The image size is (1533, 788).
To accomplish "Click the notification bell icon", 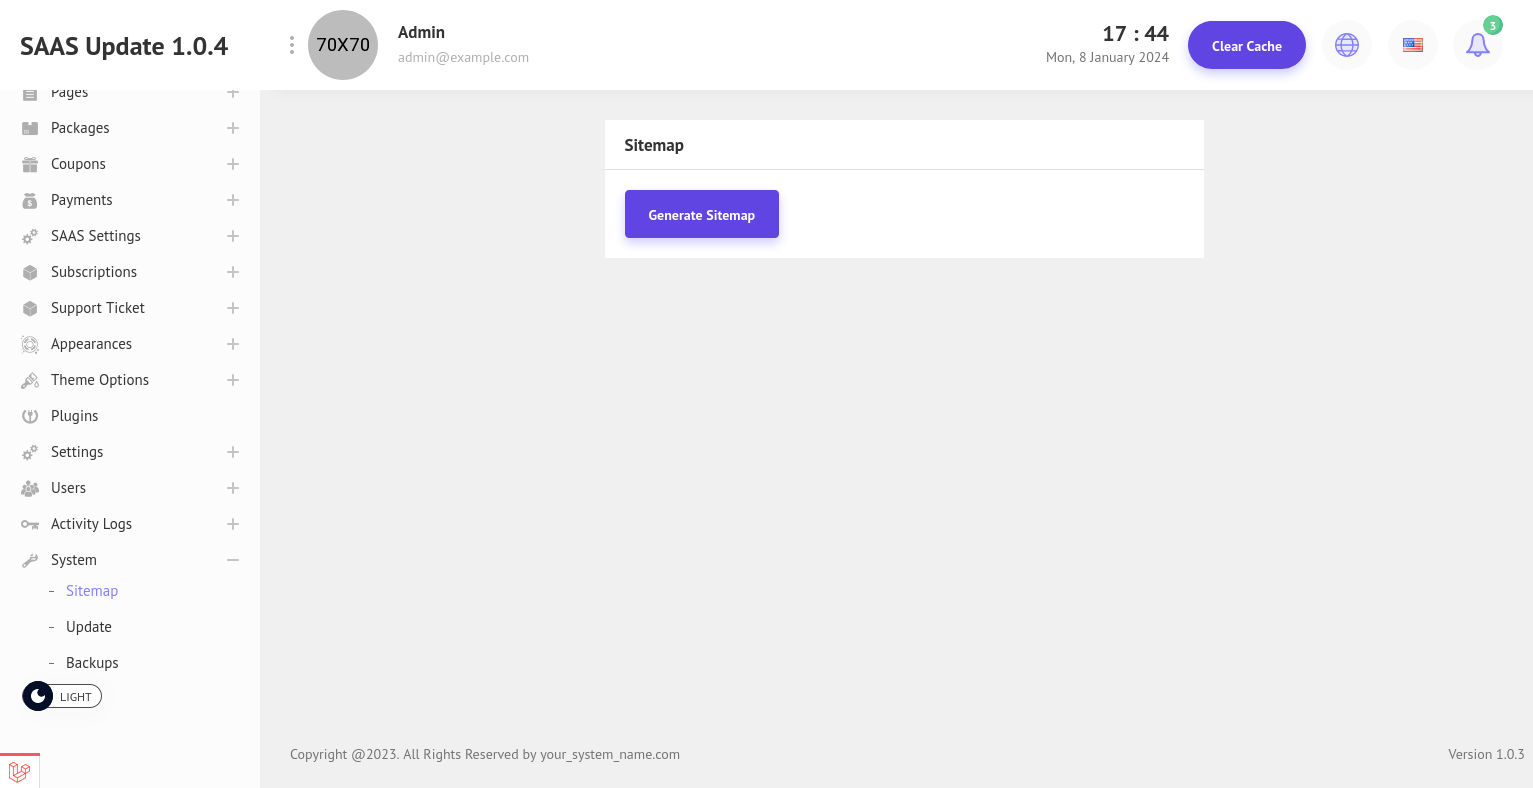I will (x=1477, y=45).
